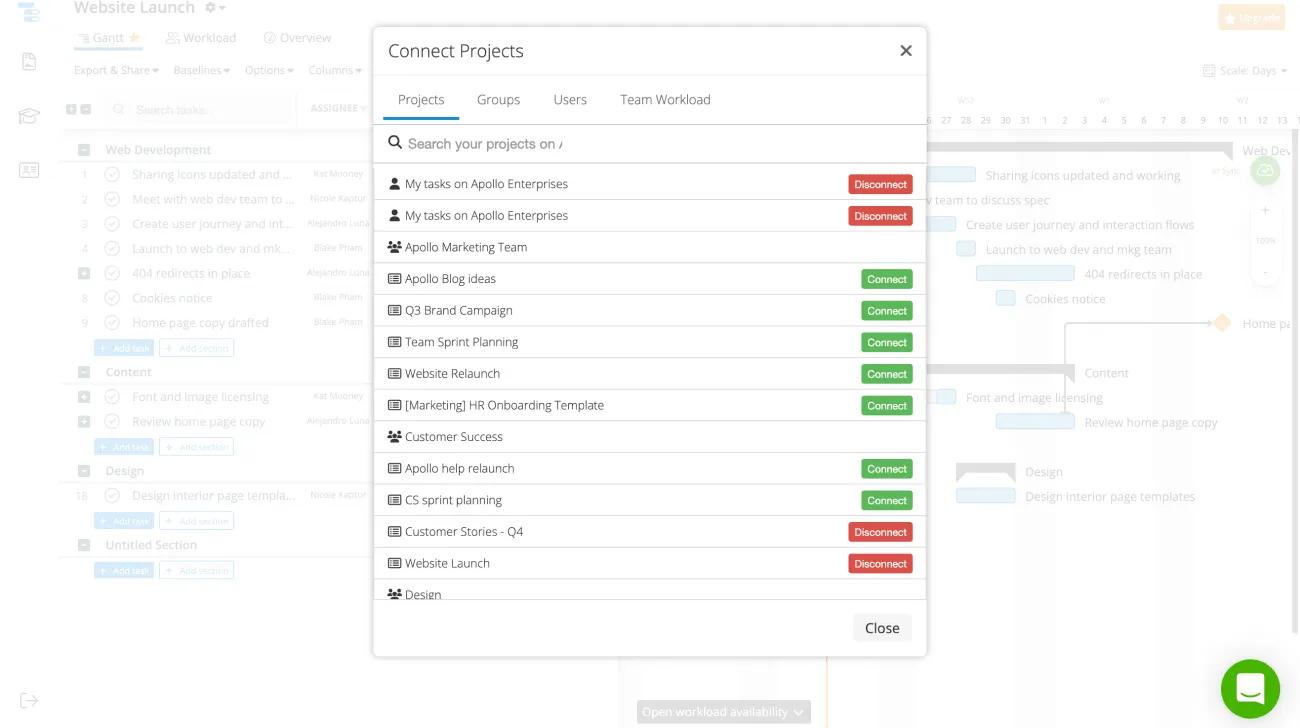Open the Scale: Days dropdown
Screen dimensions: 1300x728
point(1243,70)
